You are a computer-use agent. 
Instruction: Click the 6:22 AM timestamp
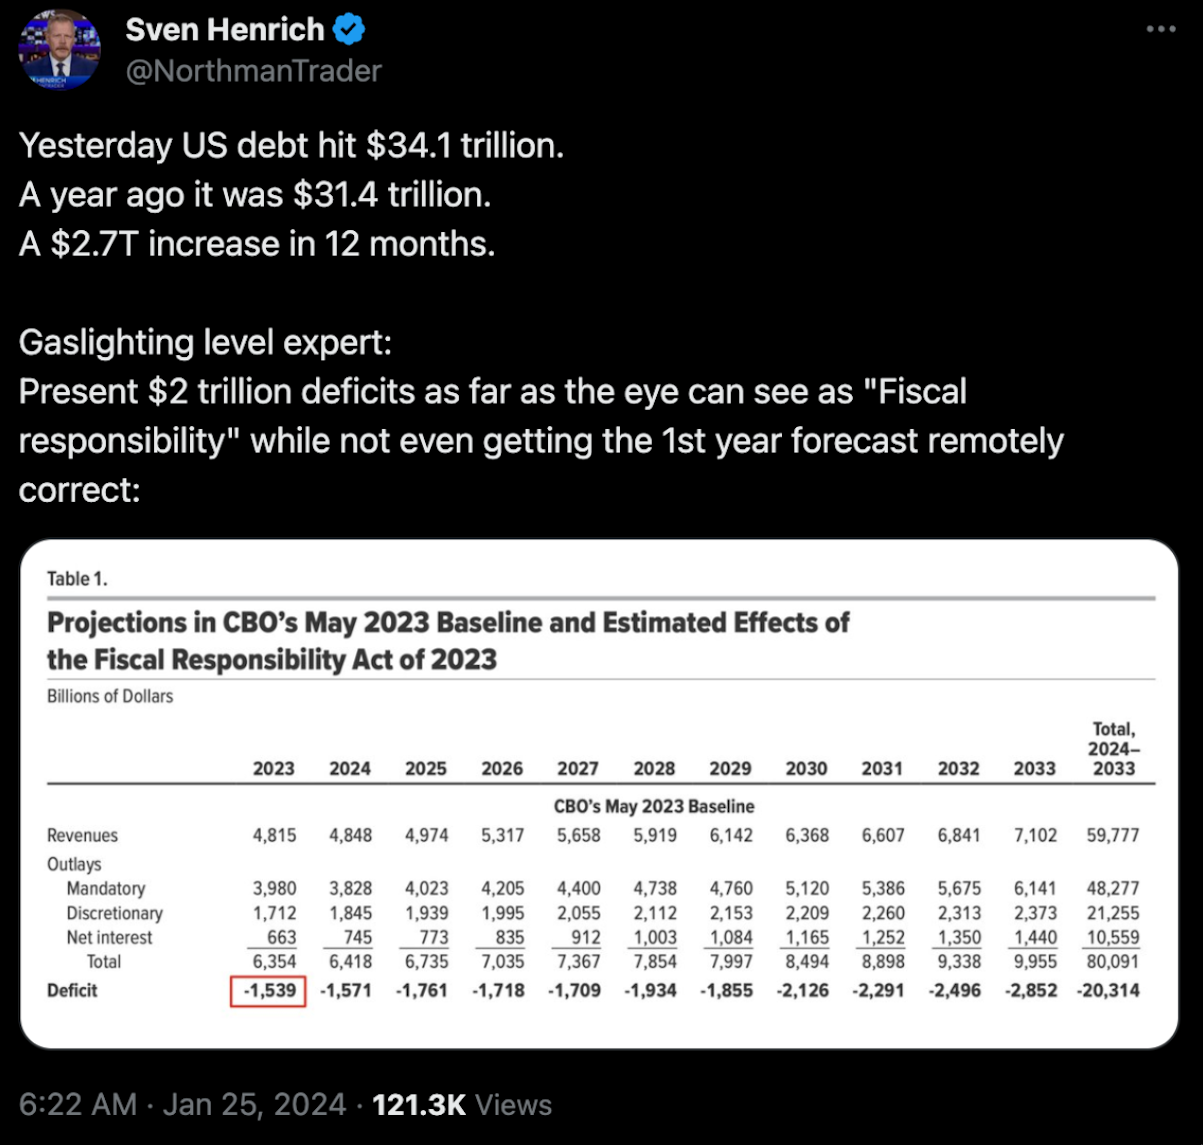point(78,1104)
